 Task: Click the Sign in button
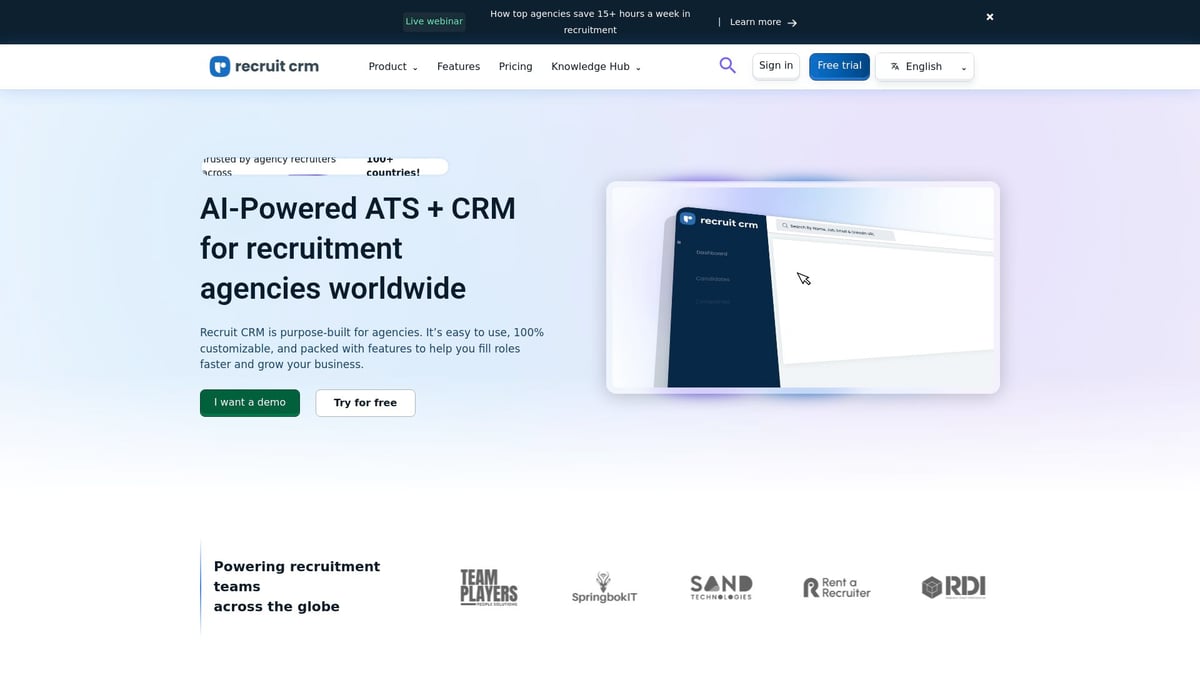point(775,64)
